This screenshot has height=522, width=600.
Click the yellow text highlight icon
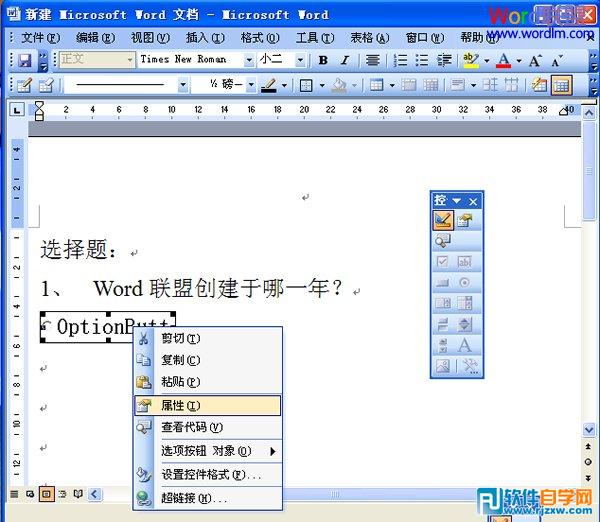471,60
